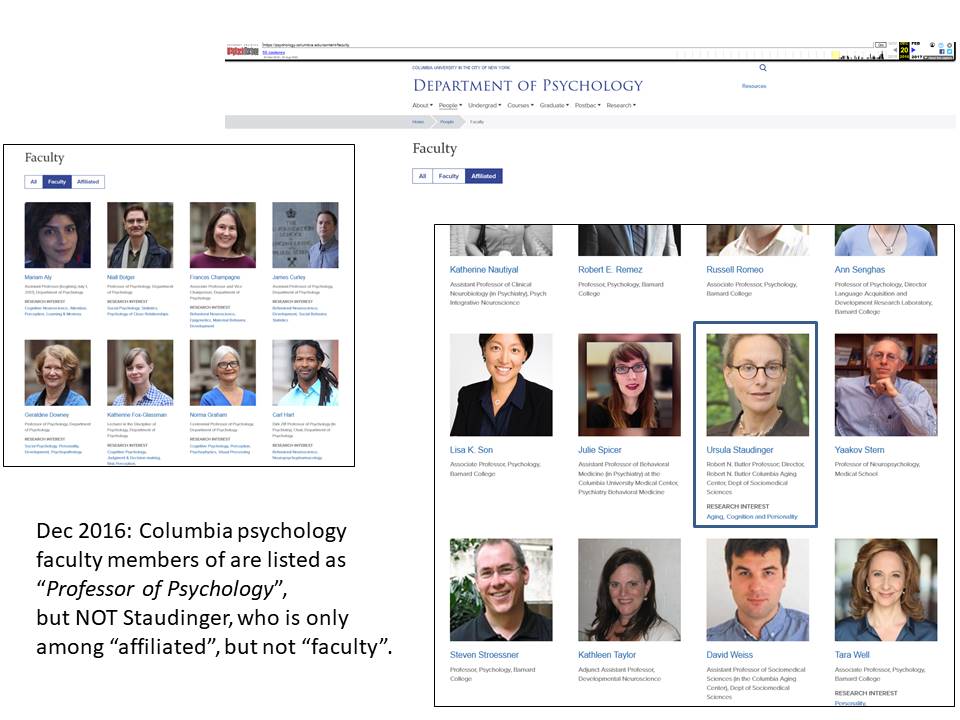Select Lisa K. Son's photo
Screen dimensions: 960x720
click(x=501, y=385)
